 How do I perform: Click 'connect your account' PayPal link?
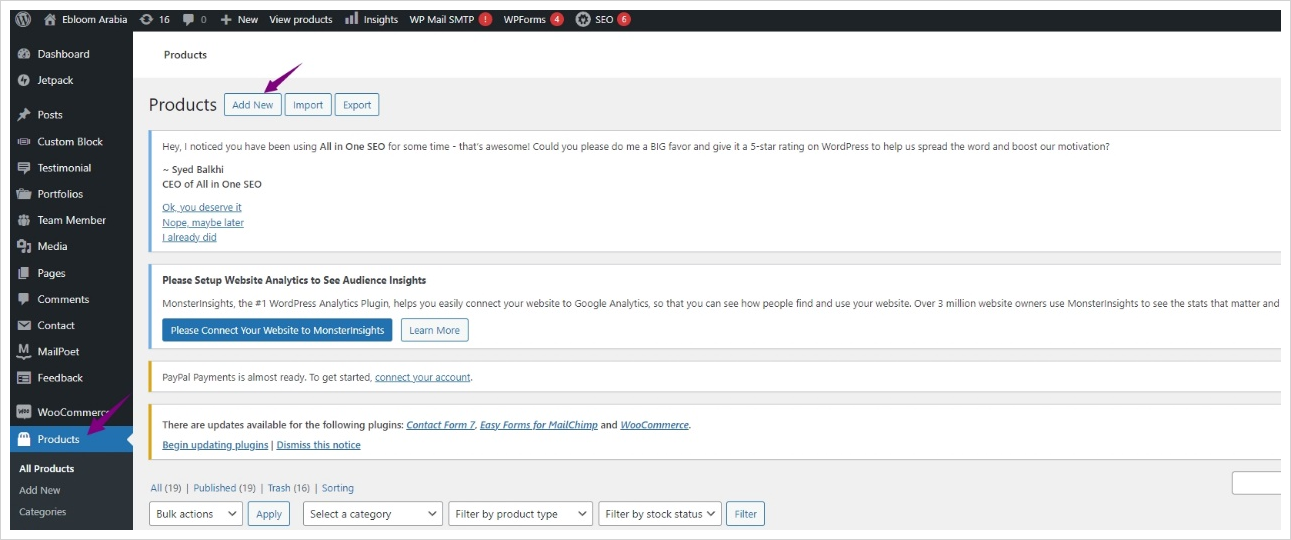423,378
